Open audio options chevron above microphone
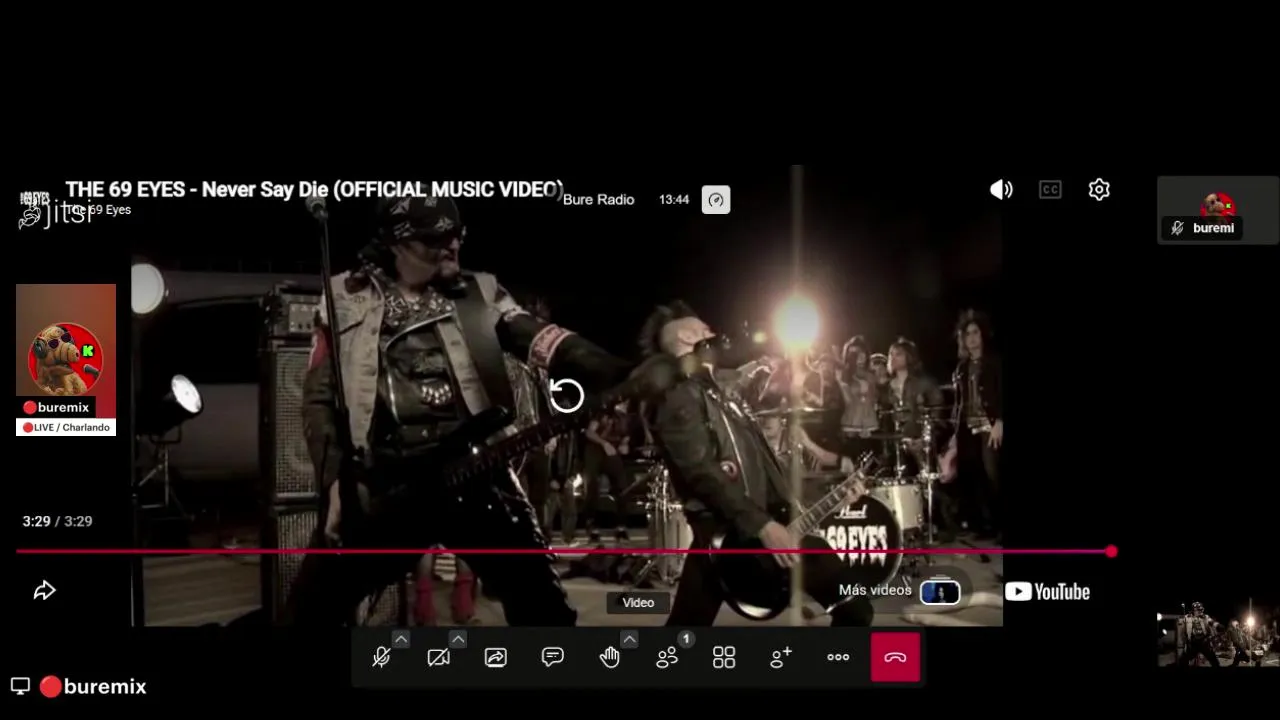This screenshot has height=720, width=1280. coord(400,639)
